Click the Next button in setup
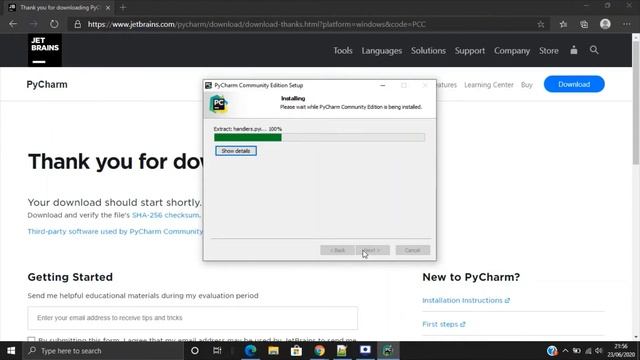This screenshot has width=640, height=360. point(372,250)
